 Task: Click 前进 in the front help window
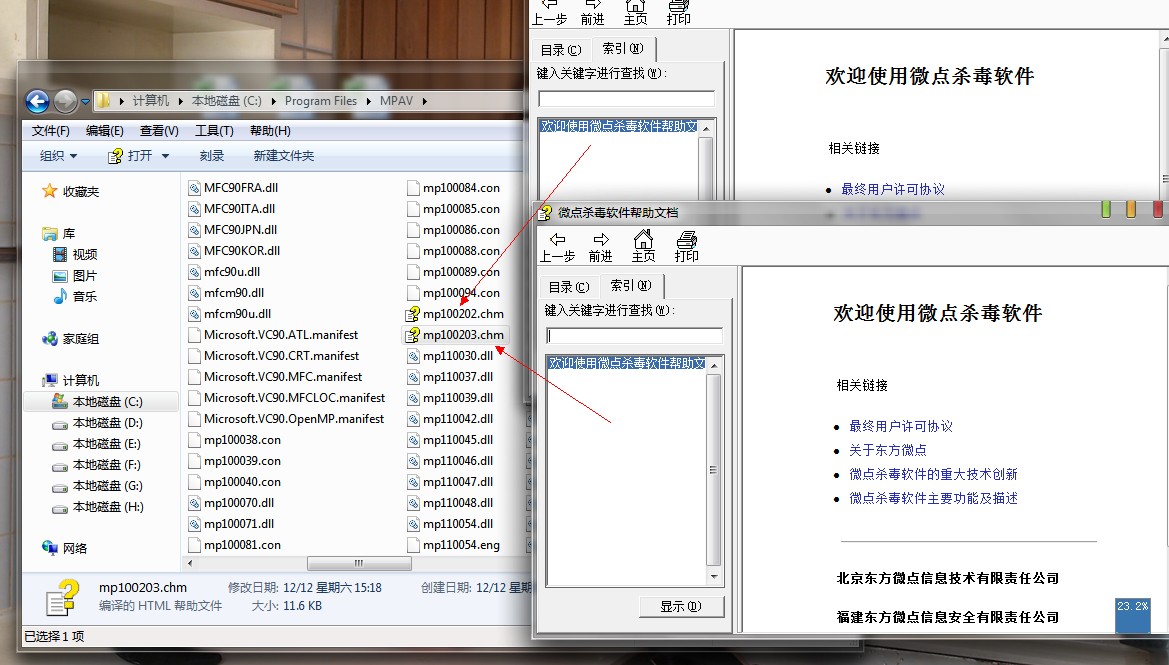[x=600, y=247]
